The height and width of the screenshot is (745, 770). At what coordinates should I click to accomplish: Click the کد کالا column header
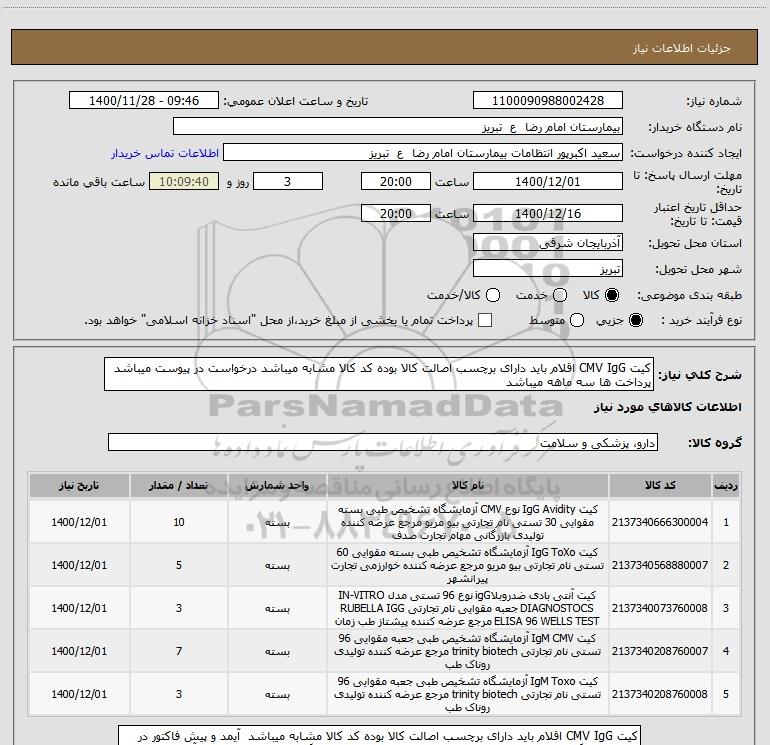660,486
